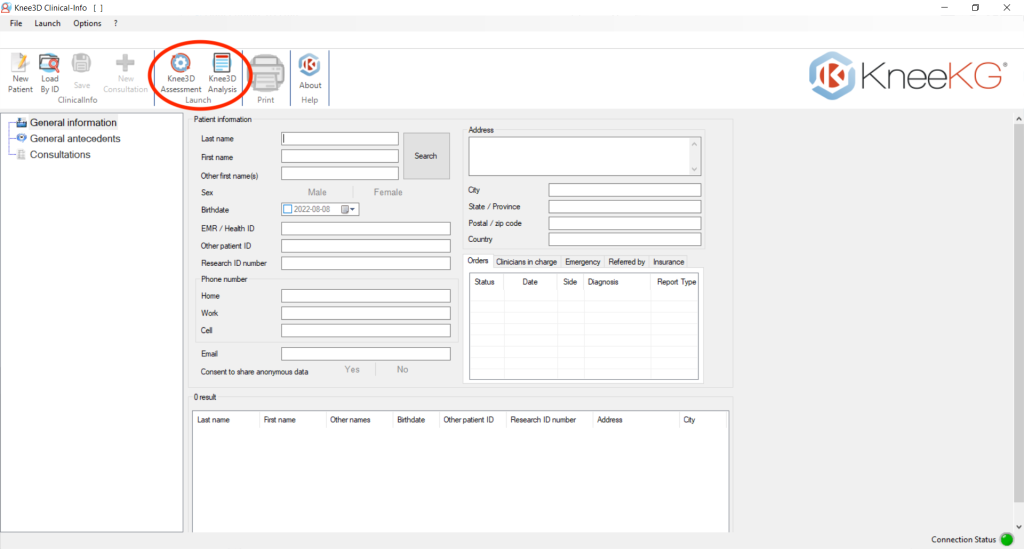Switch to the Emergency tab
This screenshot has width=1024, height=549.
point(583,262)
